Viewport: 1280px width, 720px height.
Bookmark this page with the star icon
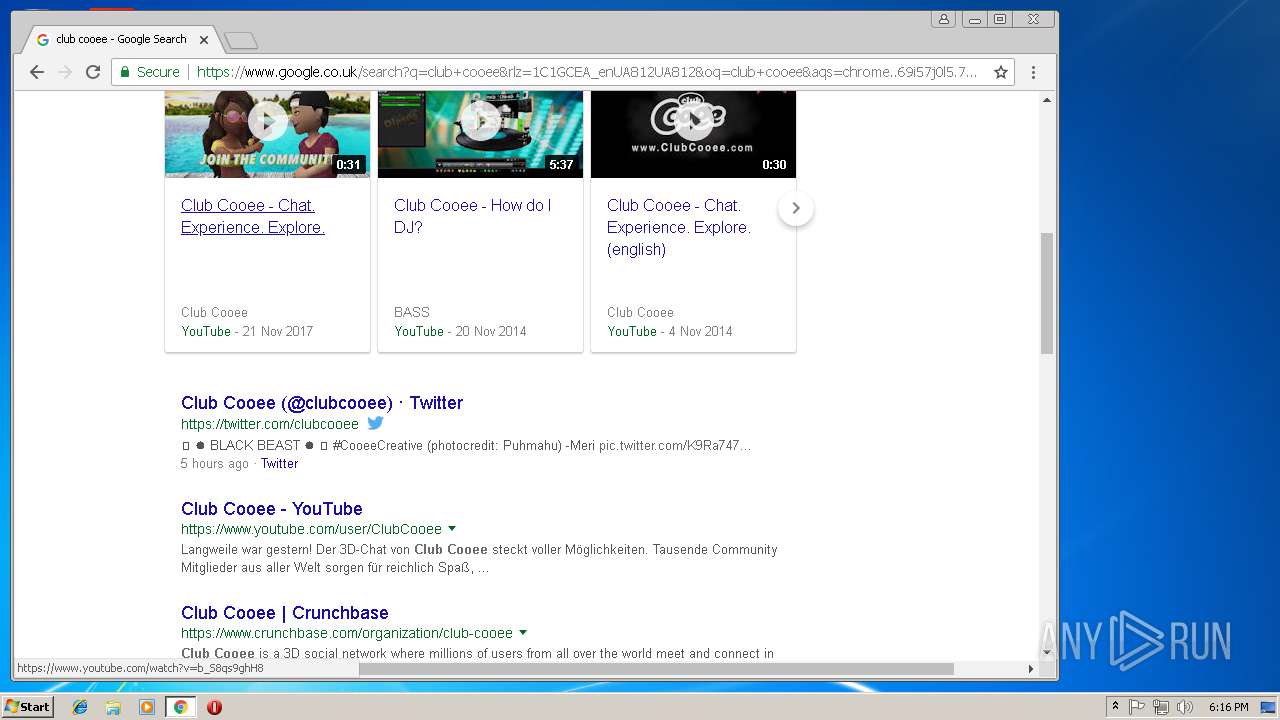pyautogui.click(x=1000, y=72)
